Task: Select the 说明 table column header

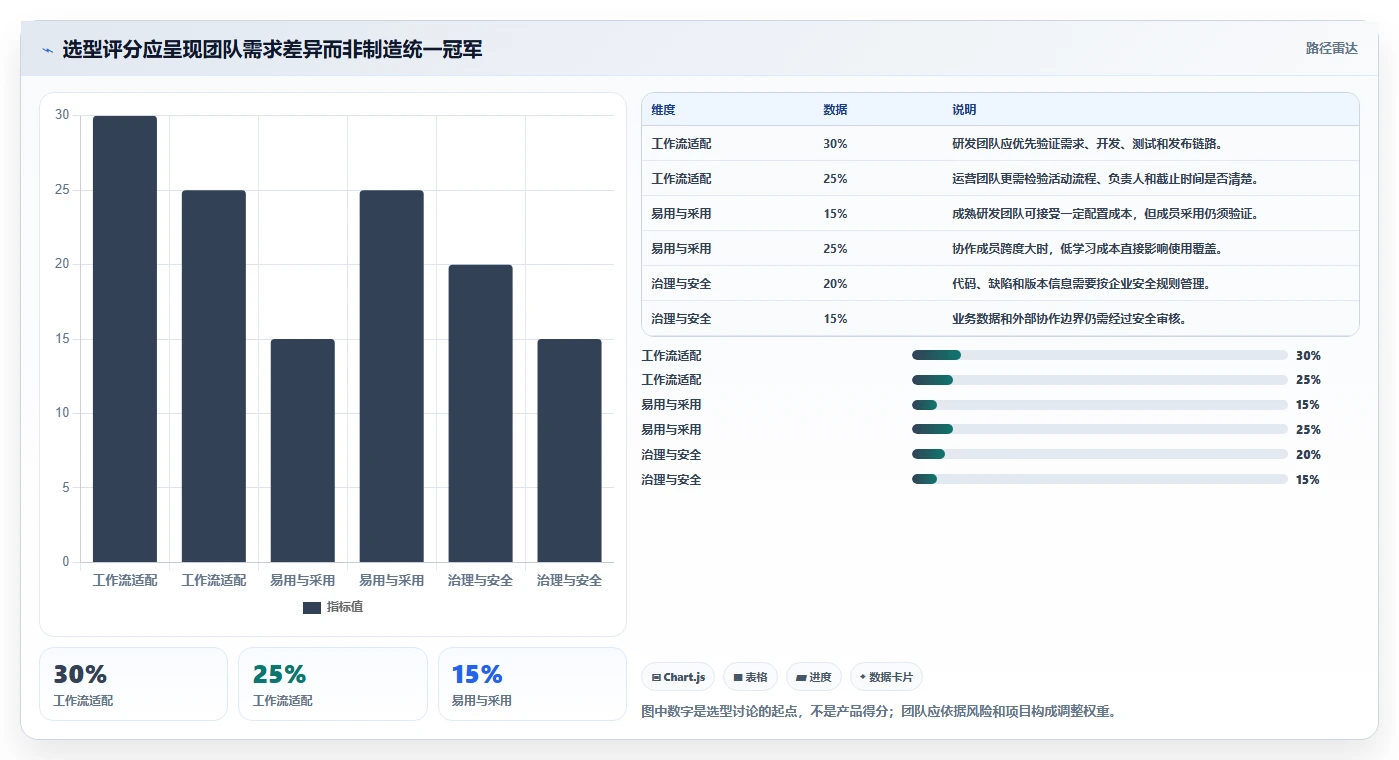Action: pyautogui.click(x=964, y=110)
